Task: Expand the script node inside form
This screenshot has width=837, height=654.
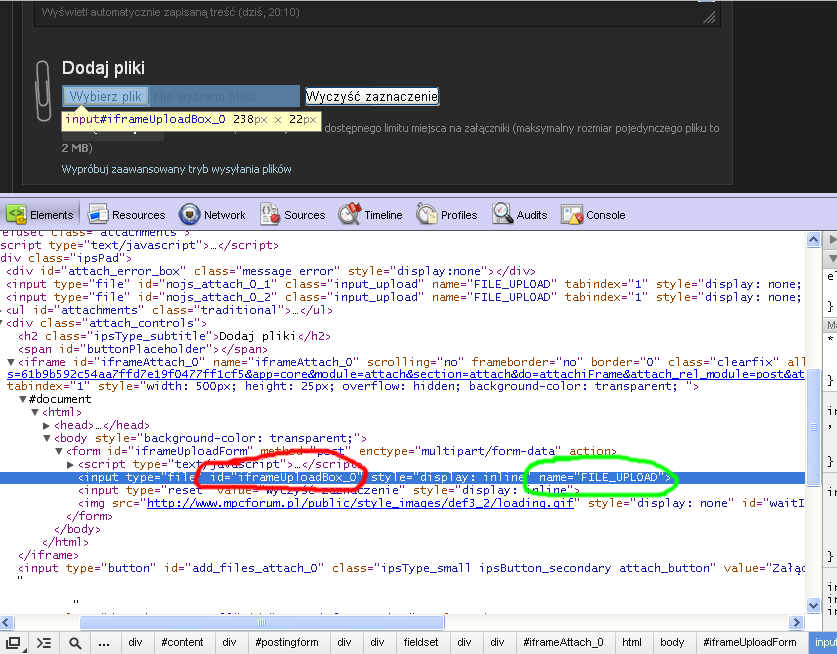Action: 70,464
